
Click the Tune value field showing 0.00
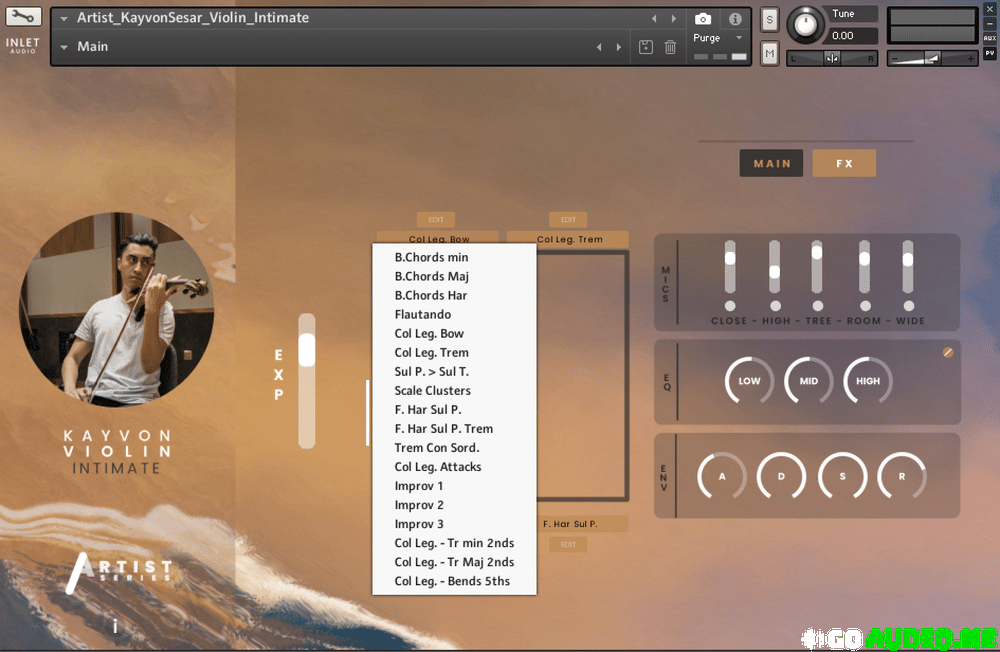(x=851, y=36)
